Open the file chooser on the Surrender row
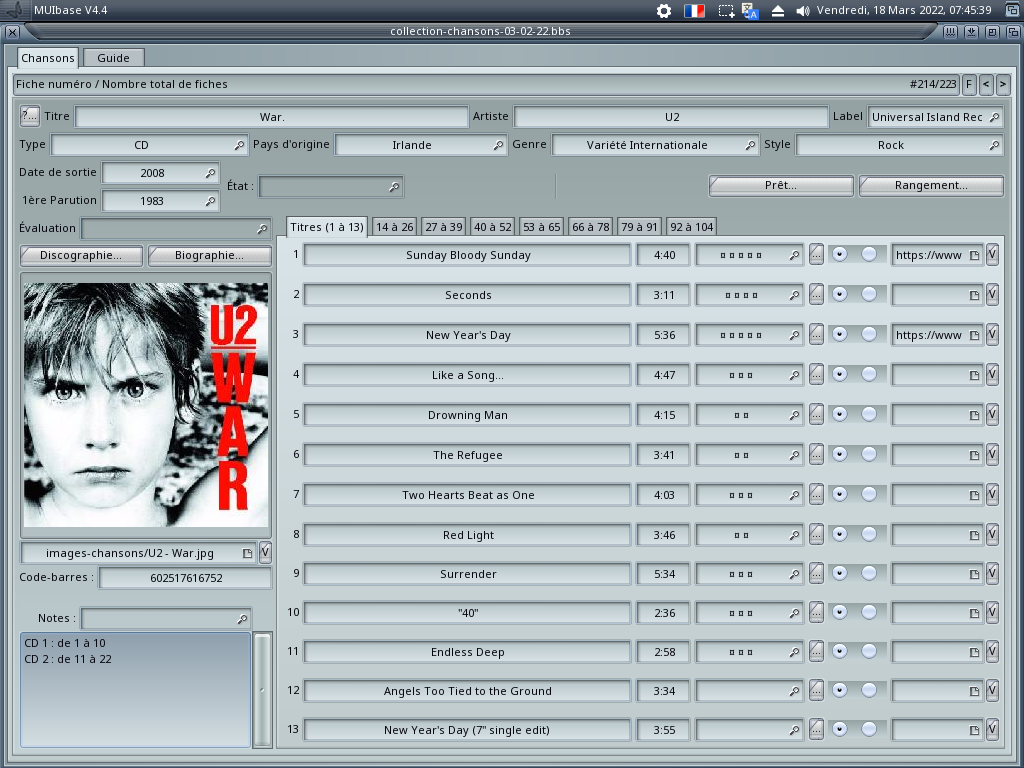Viewport: 1024px width, 768px height. click(x=974, y=574)
